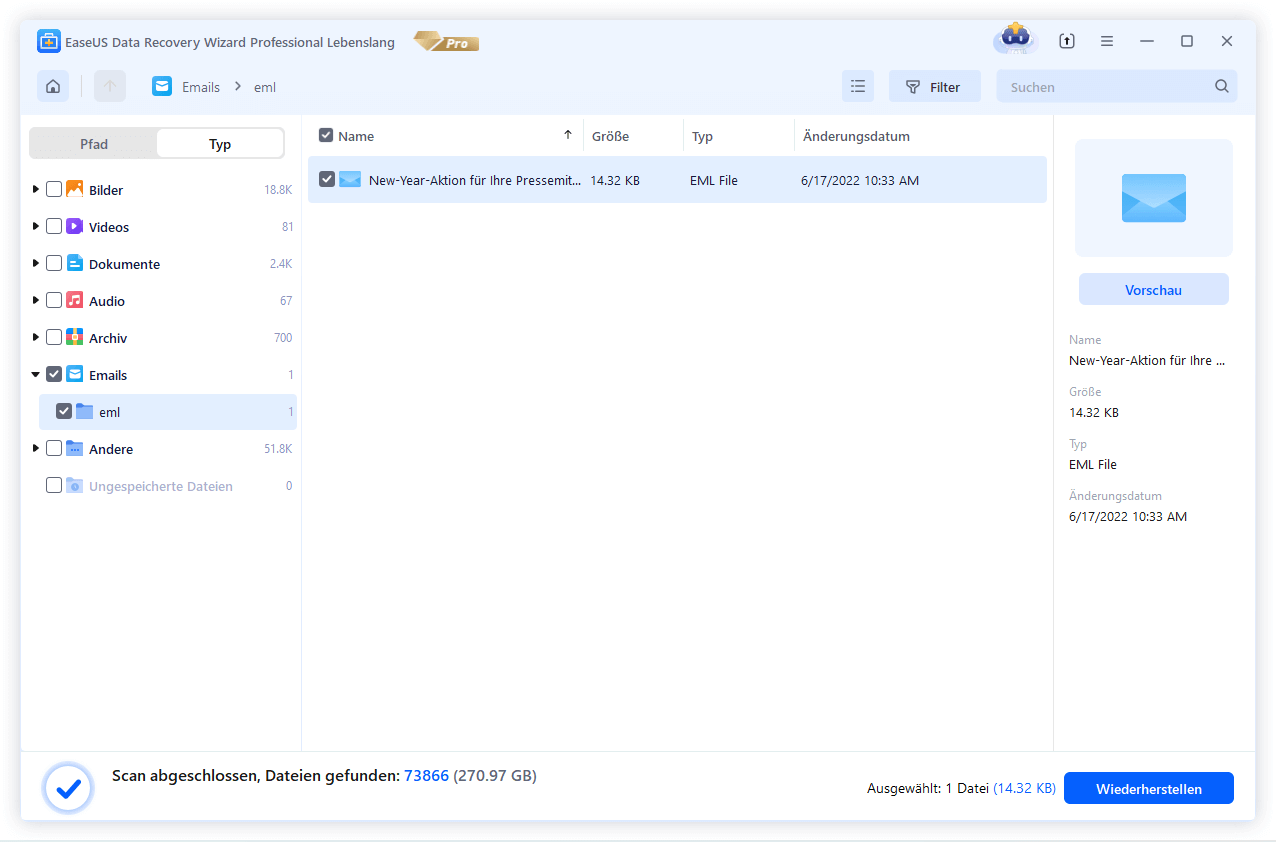The image size is (1276, 842).
Task: Click into the Suchen search field
Action: [1105, 87]
